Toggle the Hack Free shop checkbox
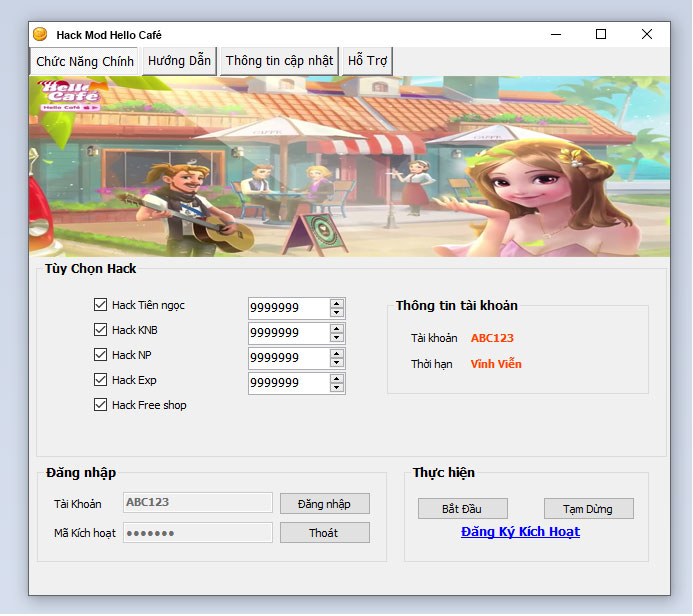Image resolution: width=693 pixels, height=616 pixels. coord(100,405)
